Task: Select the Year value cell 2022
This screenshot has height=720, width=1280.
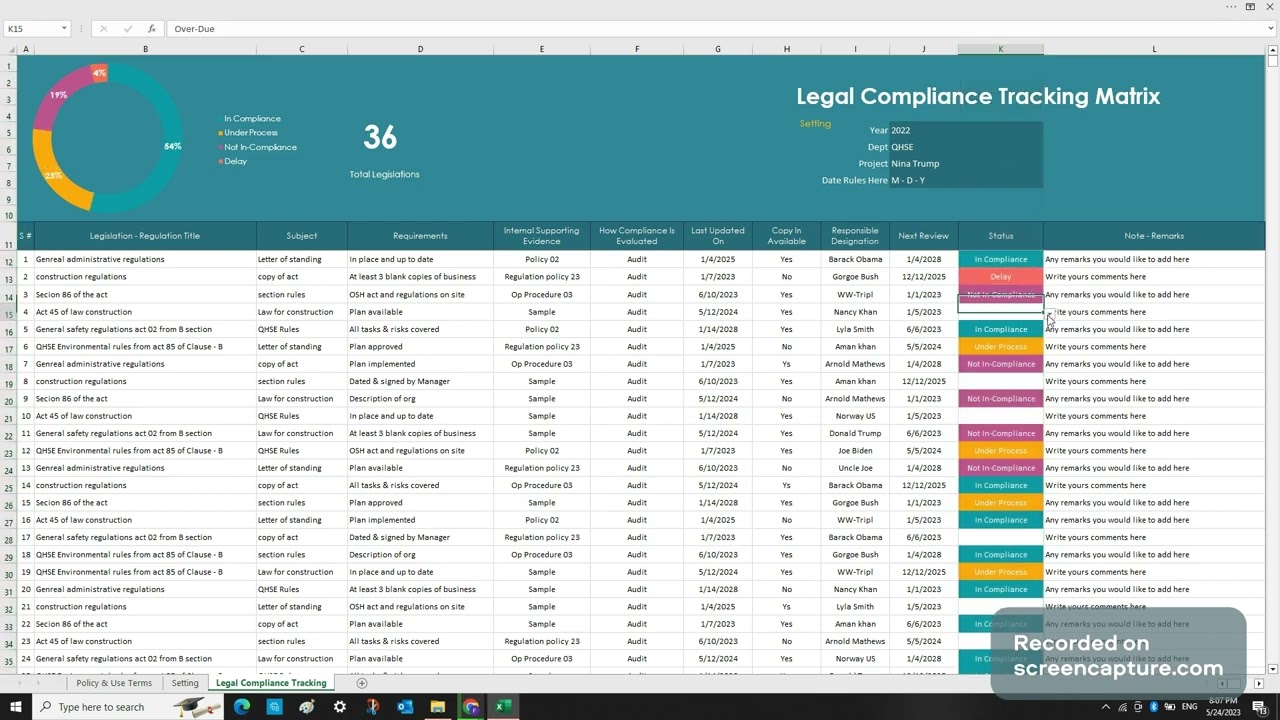Action: 966,130
